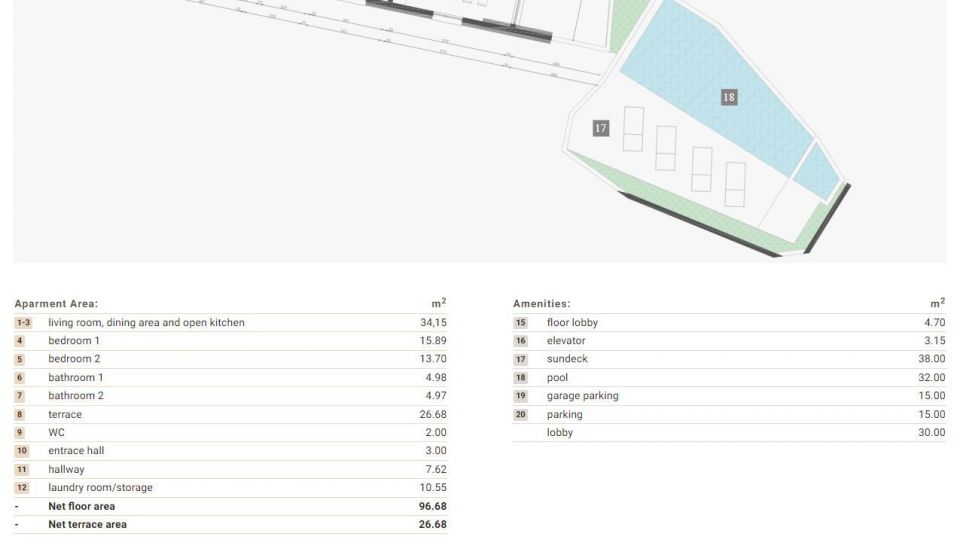The width and height of the screenshot is (960, 552).
Task: Select the 'hallway' row label
Action: 66,470
